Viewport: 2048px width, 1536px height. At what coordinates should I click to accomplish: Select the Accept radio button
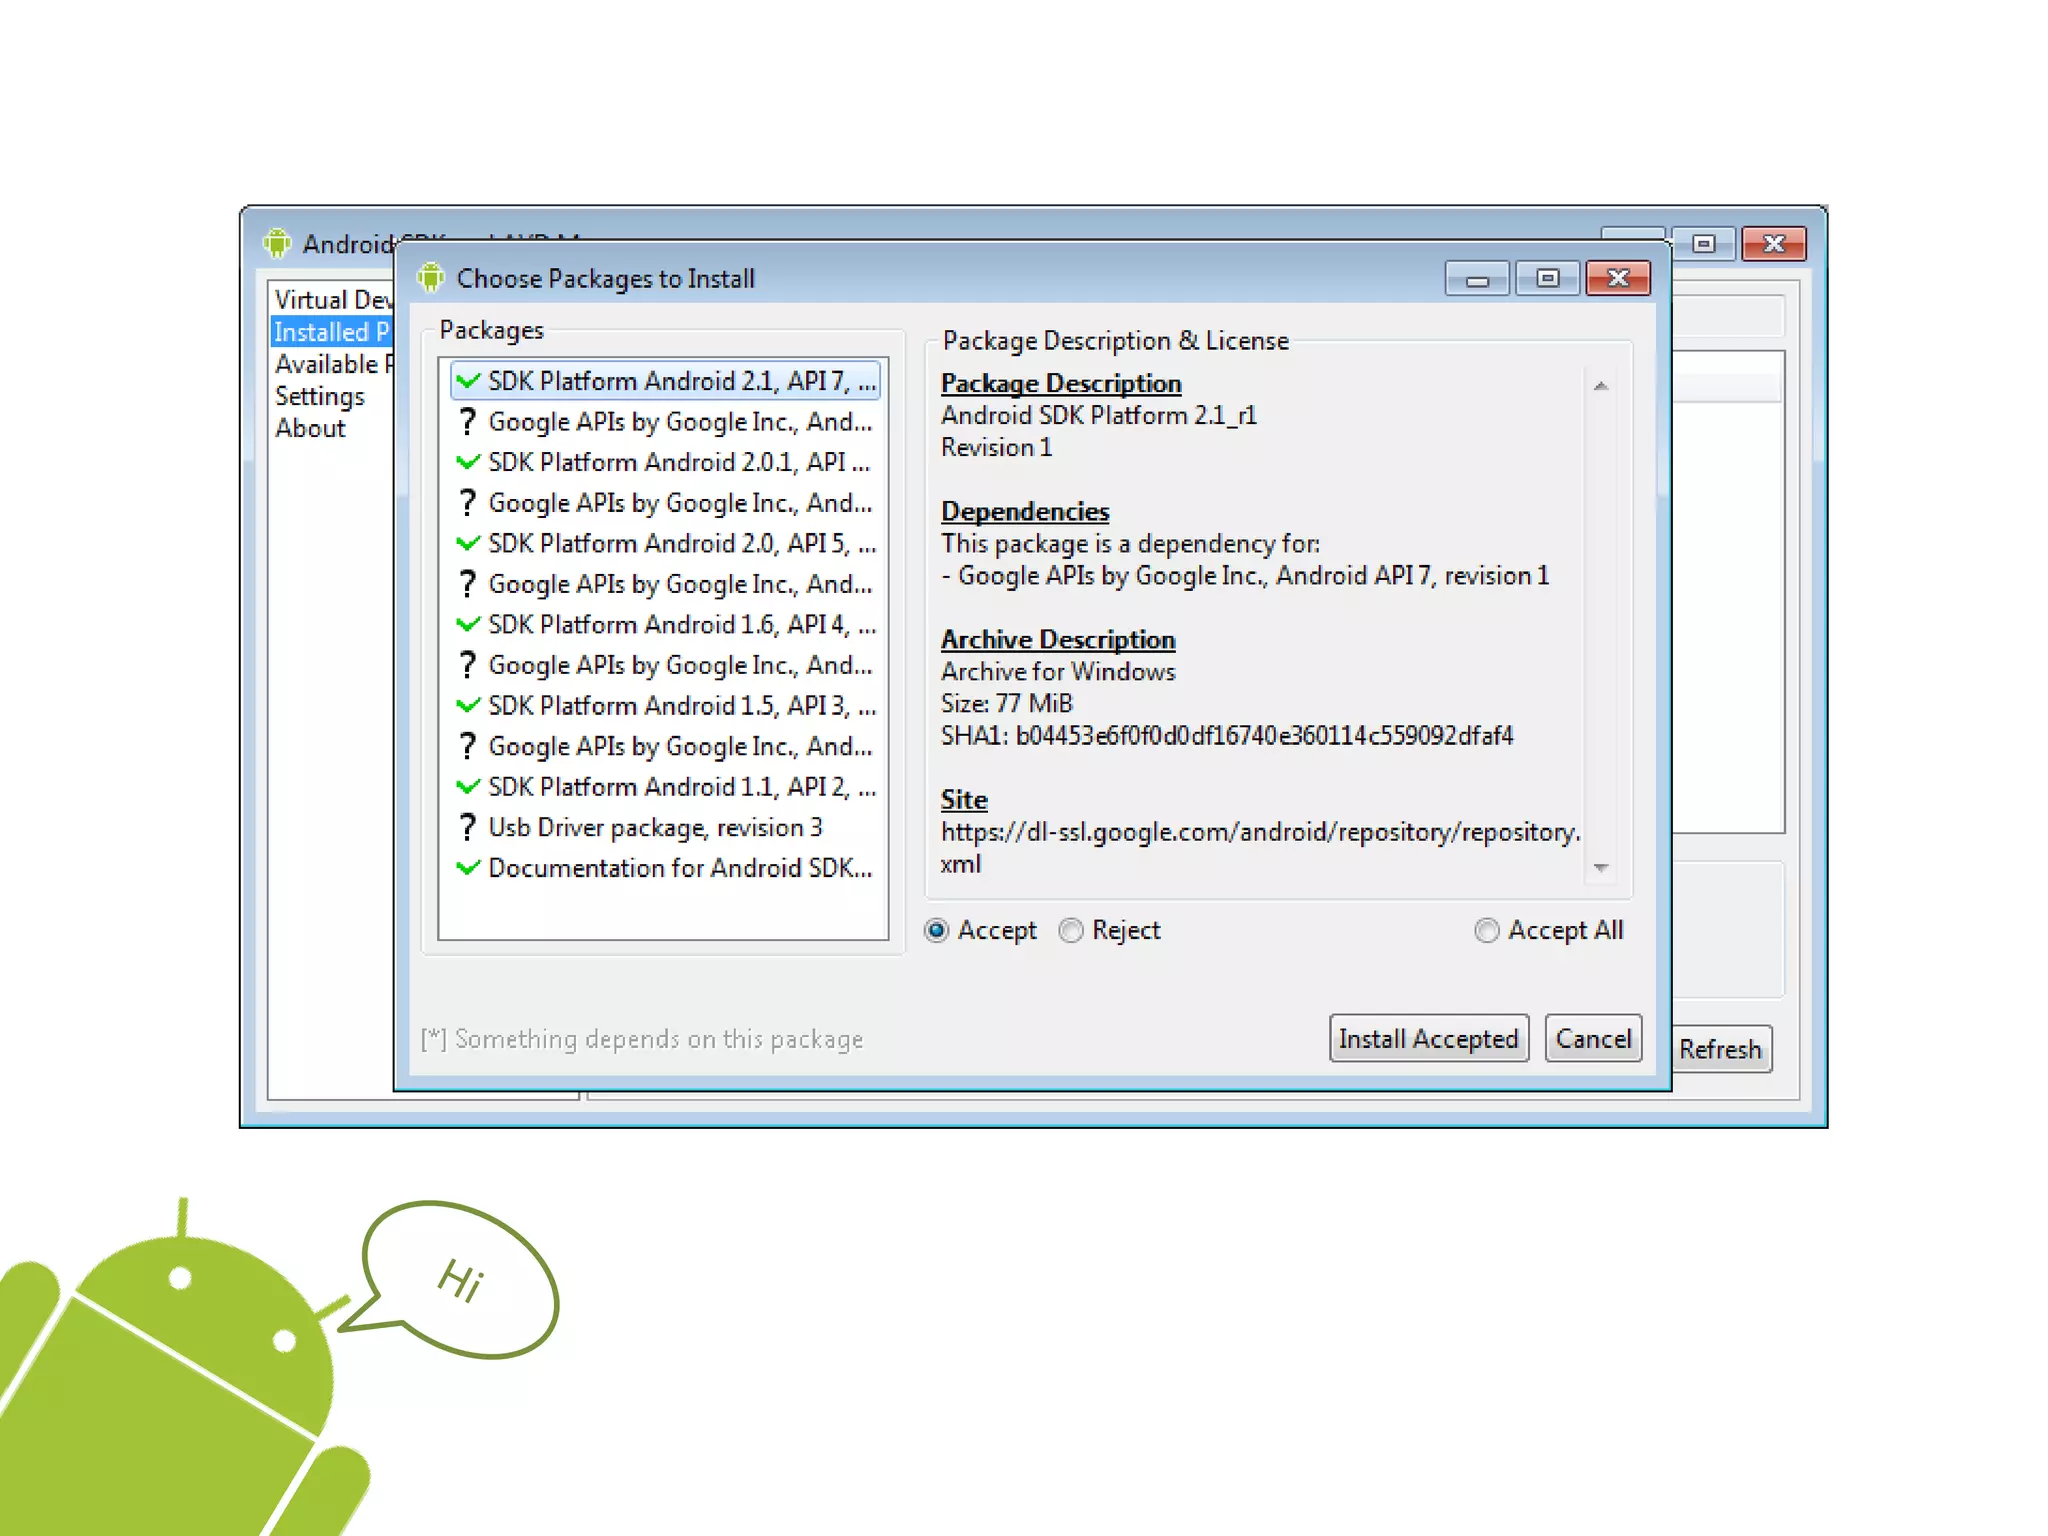937,931
